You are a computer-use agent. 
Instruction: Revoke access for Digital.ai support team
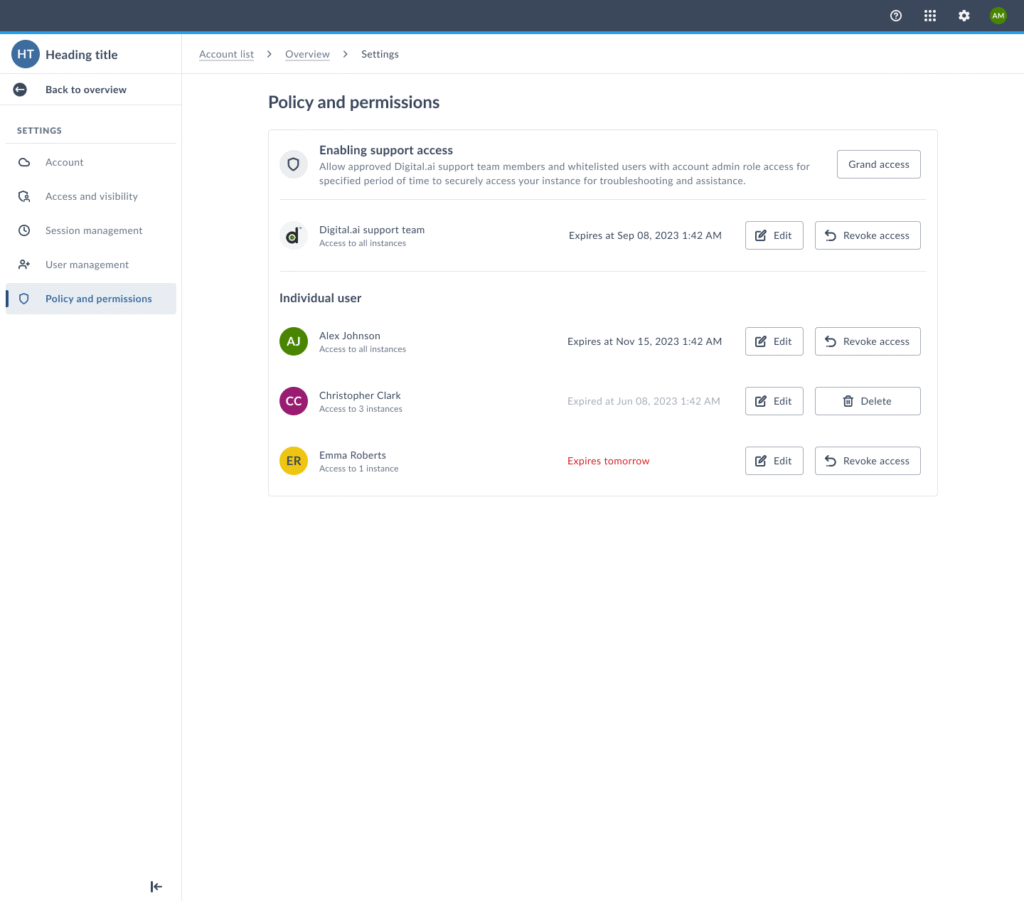pyautogui.click(x=867, y=236)
